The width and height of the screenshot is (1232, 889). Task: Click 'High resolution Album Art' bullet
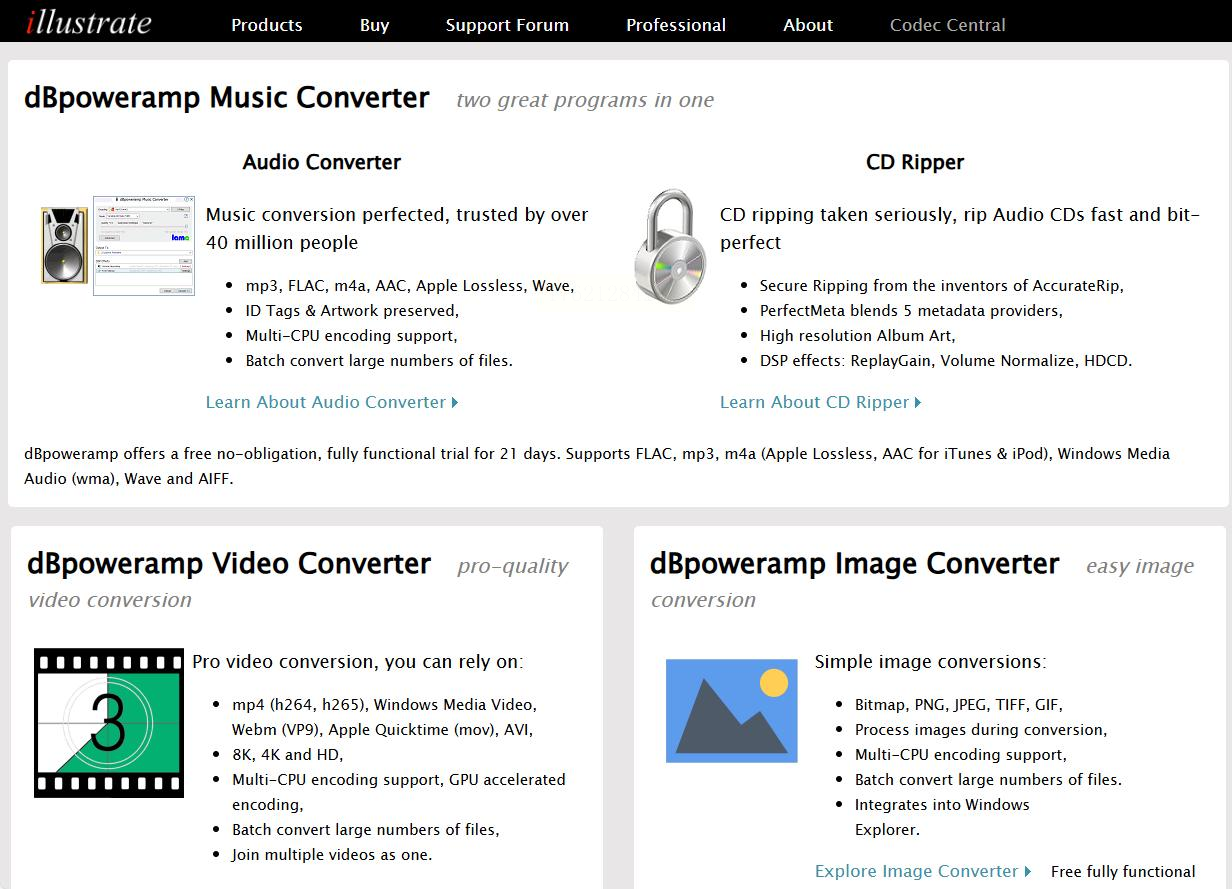[857, 336]
